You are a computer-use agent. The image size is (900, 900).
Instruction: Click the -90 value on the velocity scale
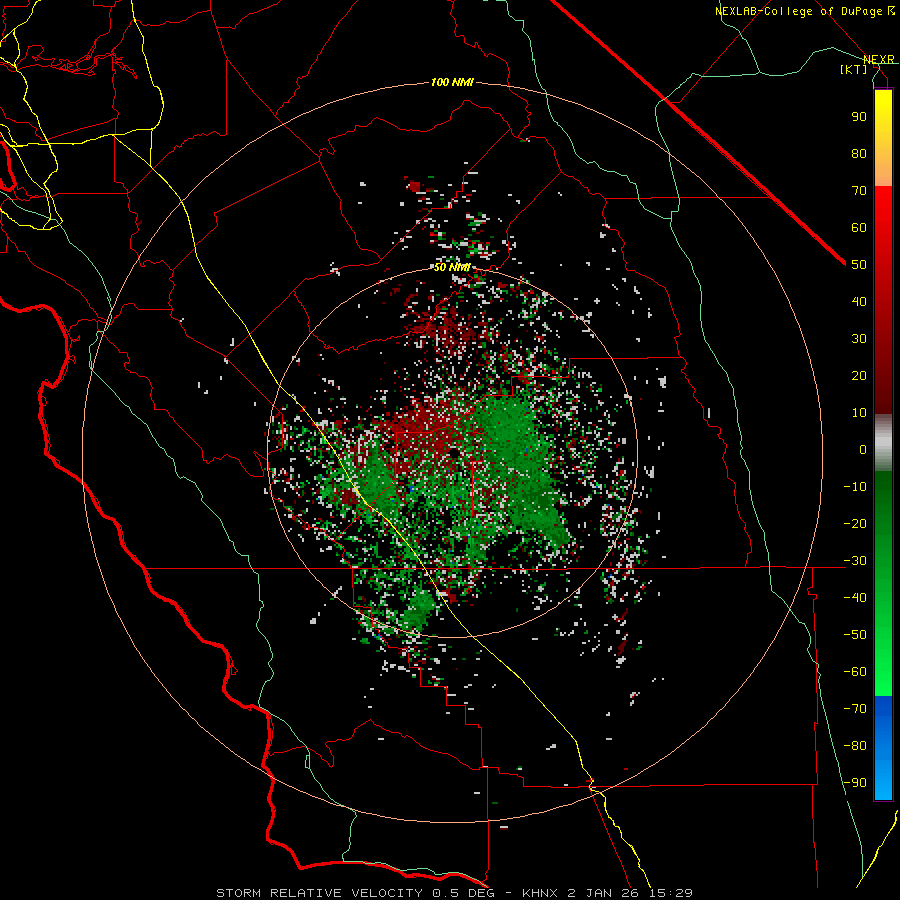point(855,783)
